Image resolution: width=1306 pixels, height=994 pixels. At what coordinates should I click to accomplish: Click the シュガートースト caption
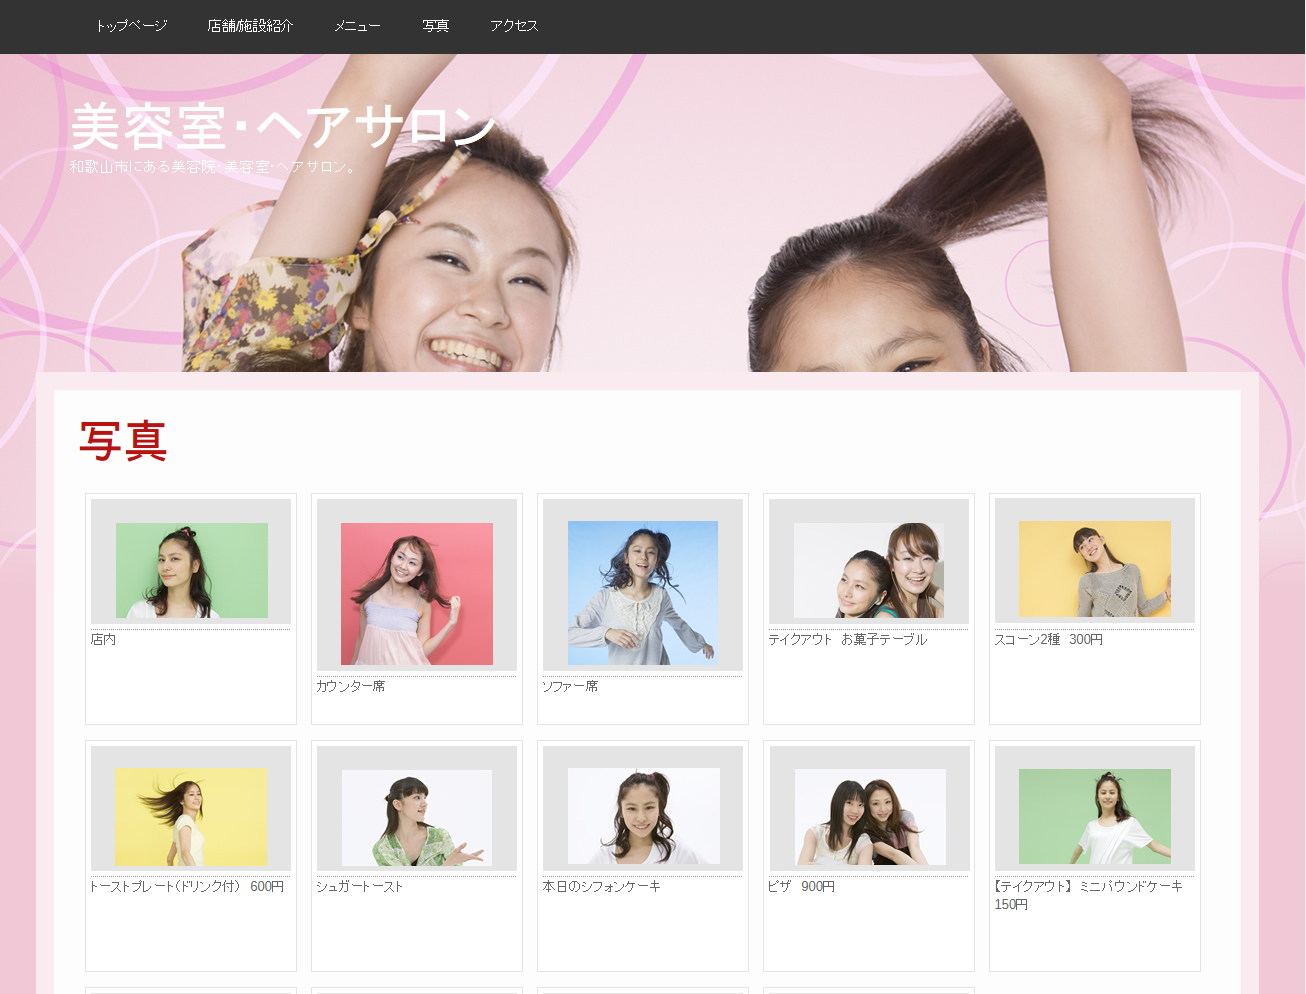(x=360, y=886)
